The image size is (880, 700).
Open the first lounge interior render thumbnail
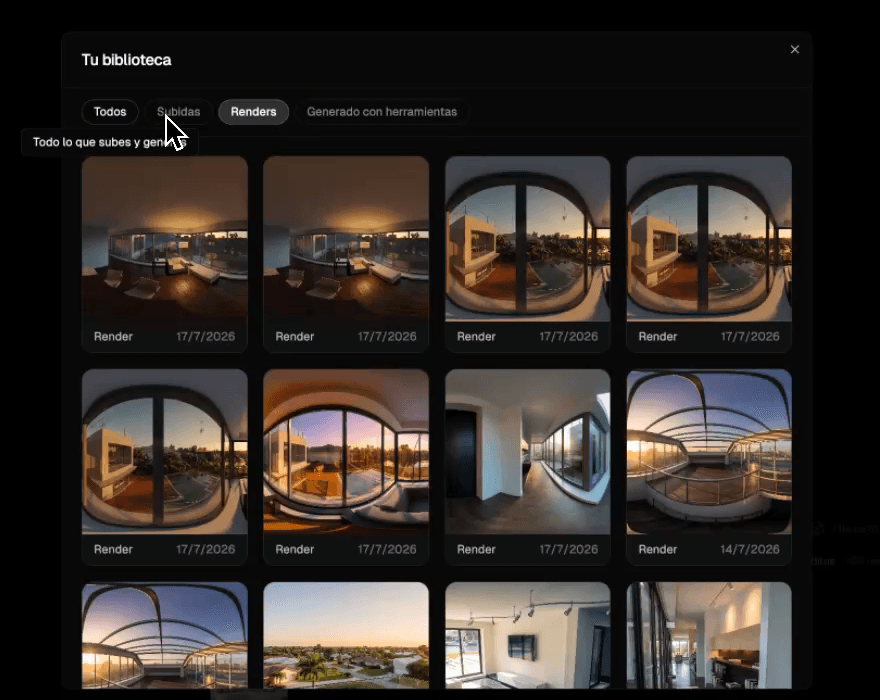click(164, 239)
